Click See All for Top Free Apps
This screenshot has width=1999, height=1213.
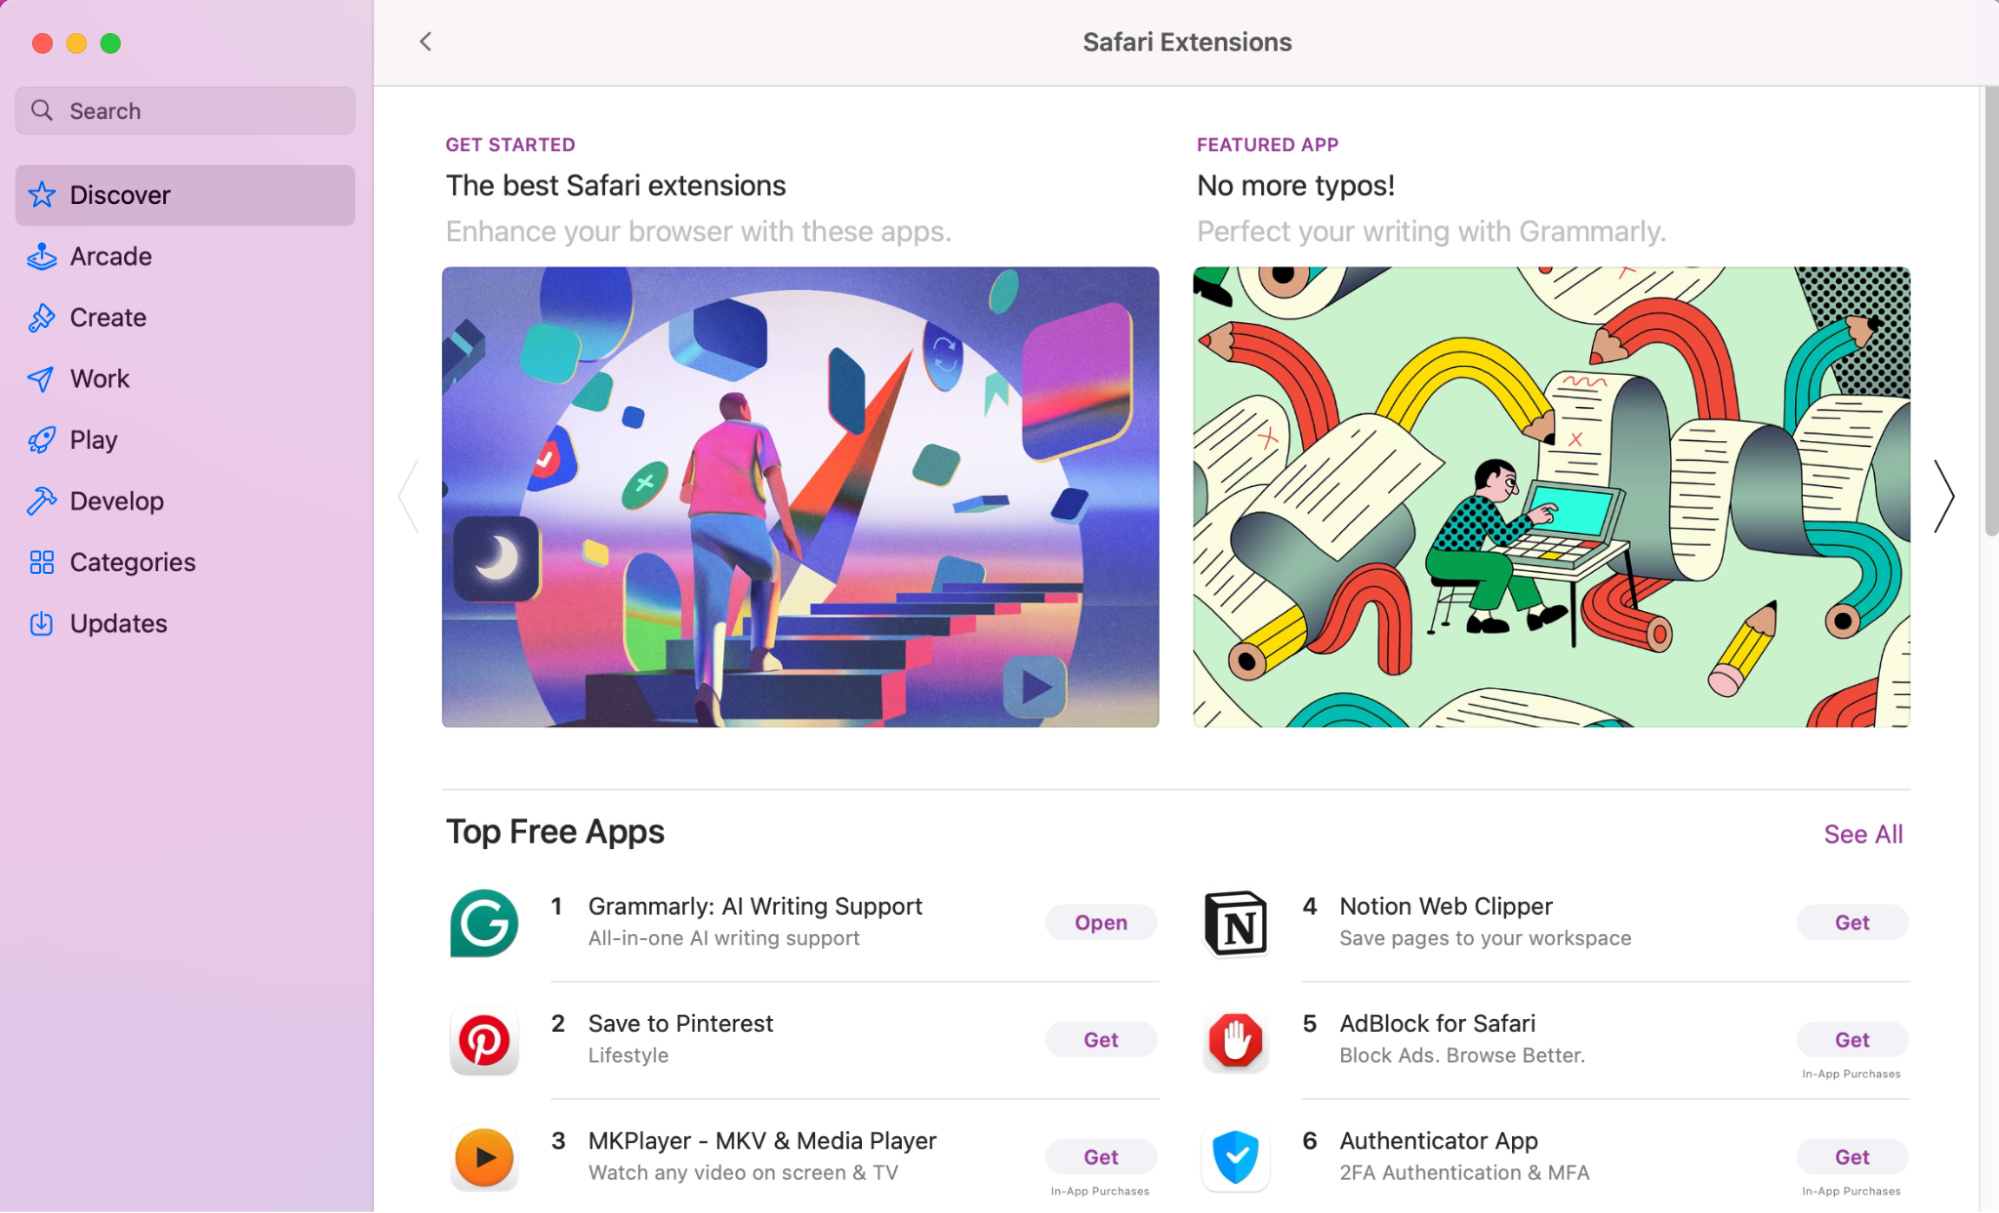pos(1862,833)
